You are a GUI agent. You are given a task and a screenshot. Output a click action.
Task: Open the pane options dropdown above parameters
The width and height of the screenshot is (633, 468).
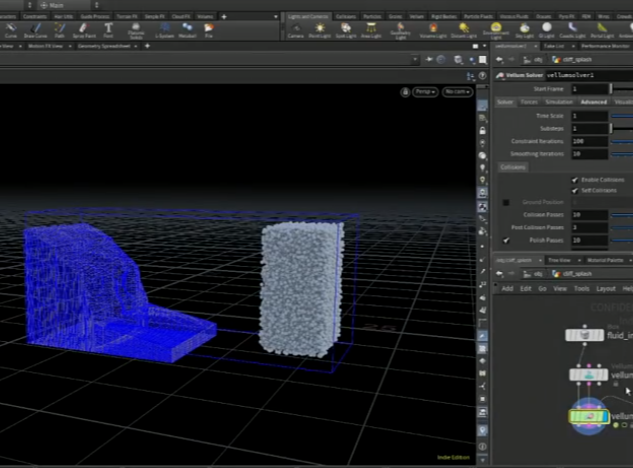[x=484, y=46]
